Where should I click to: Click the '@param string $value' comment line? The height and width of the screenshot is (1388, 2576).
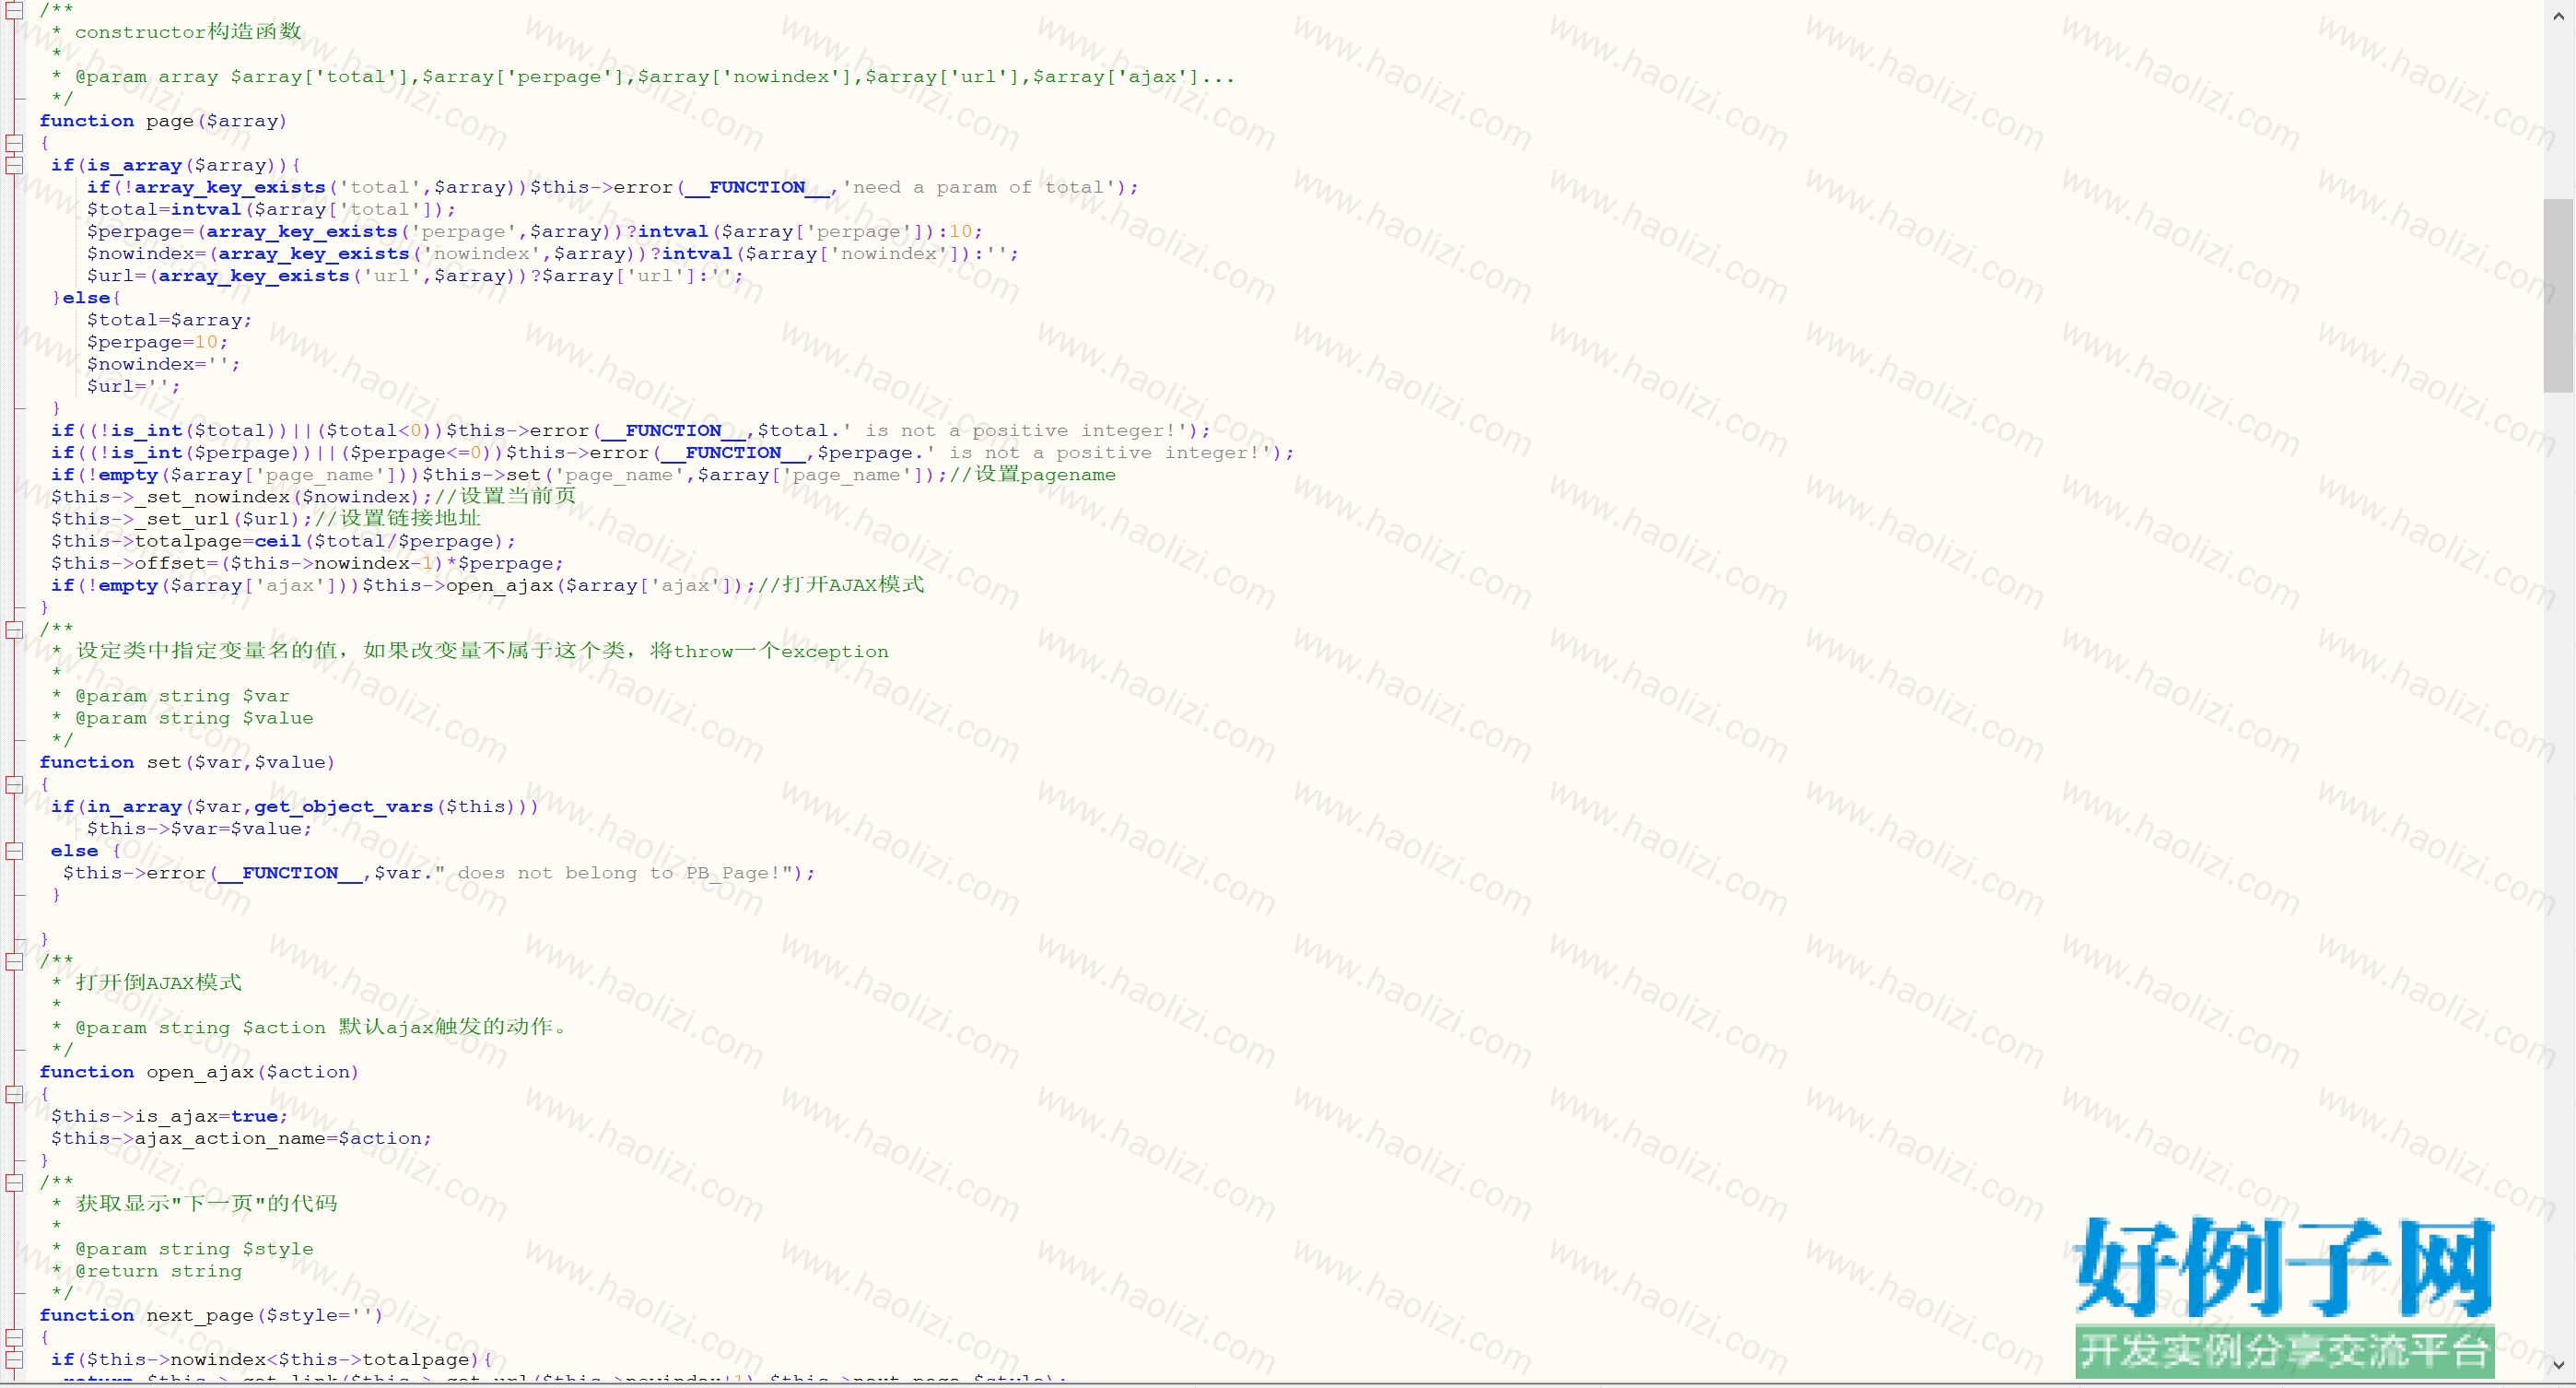182,718
